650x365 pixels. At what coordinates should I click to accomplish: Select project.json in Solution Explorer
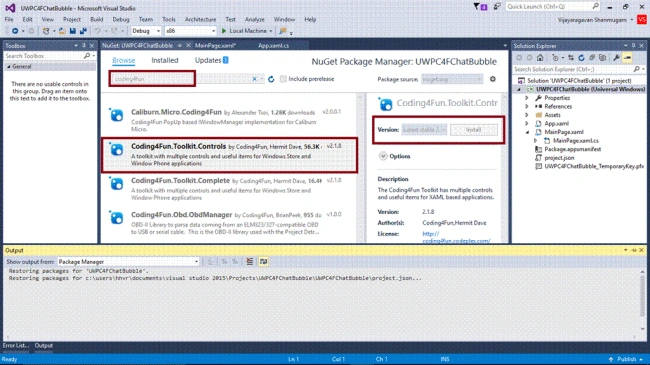559,158
